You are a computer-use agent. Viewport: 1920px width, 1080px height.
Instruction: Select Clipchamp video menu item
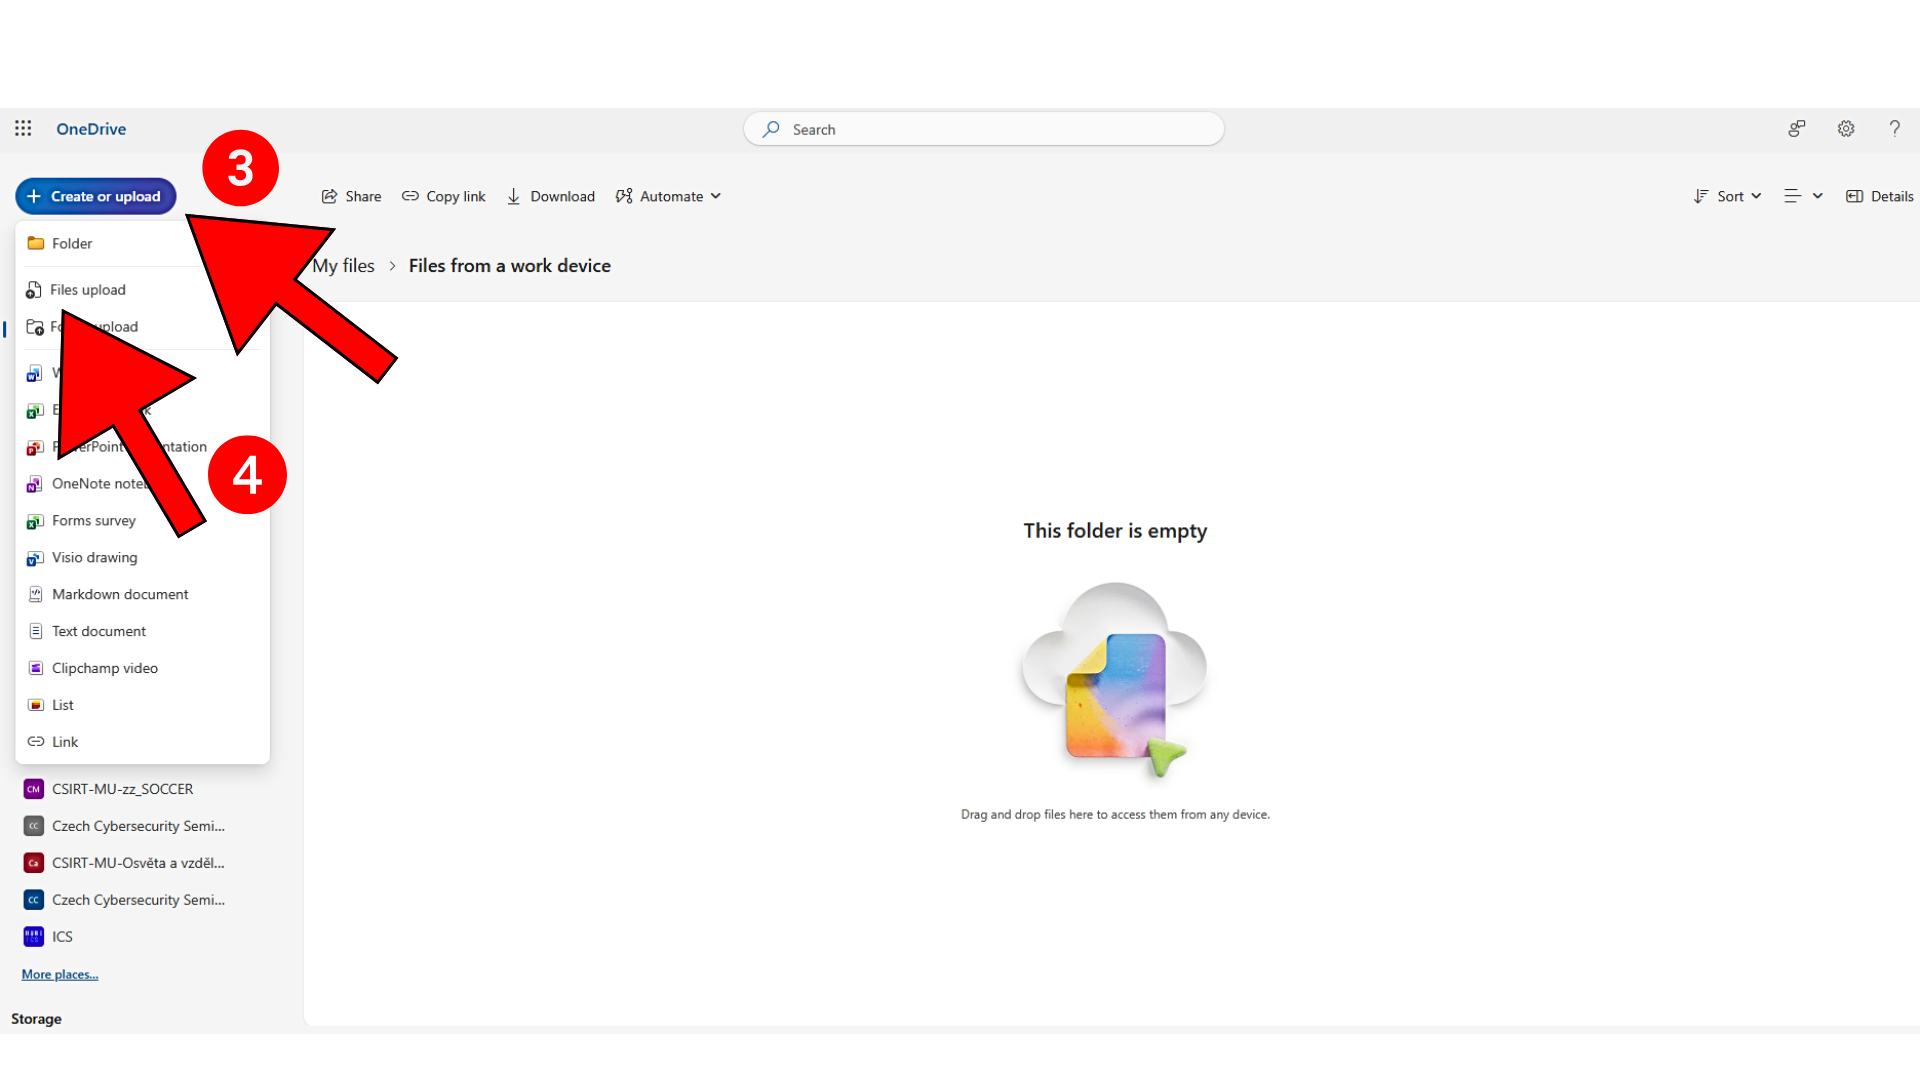tap(142, 669)
